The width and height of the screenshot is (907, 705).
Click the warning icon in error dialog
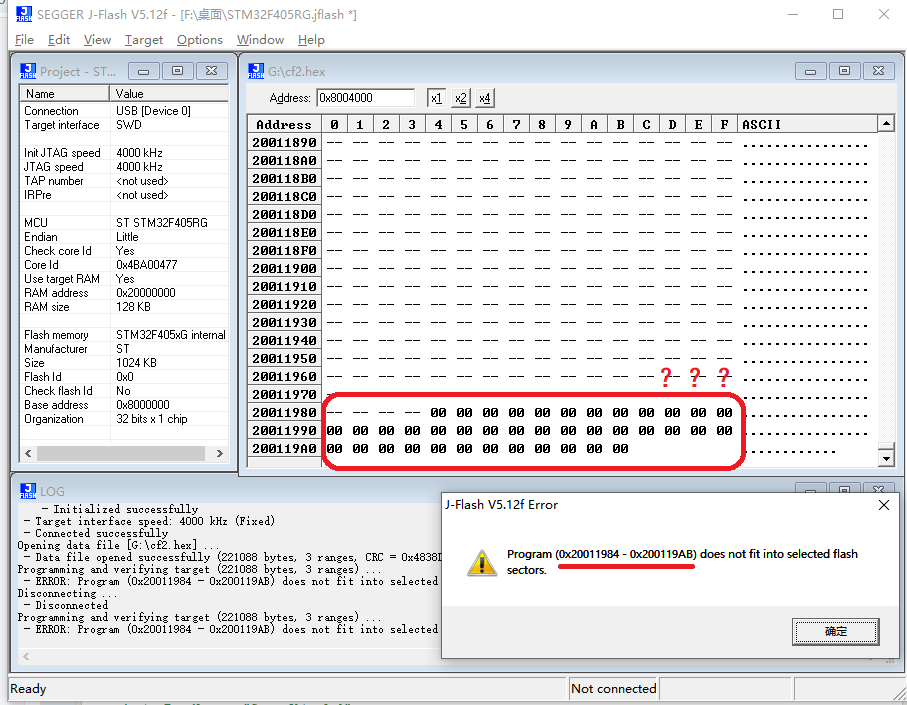pos(482,563)
